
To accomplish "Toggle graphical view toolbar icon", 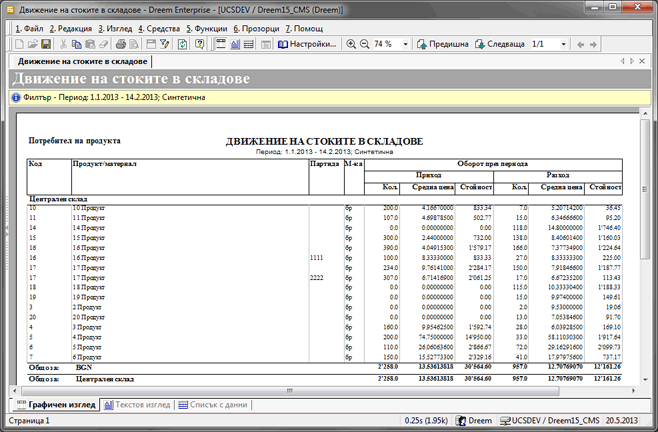I will click(x=221, y=44).
